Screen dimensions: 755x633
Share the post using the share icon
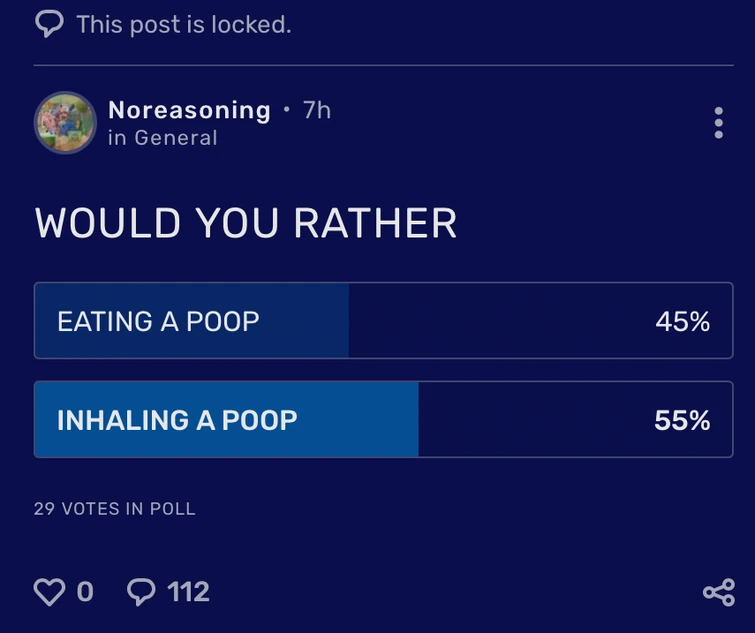click(x=718, y=592)
